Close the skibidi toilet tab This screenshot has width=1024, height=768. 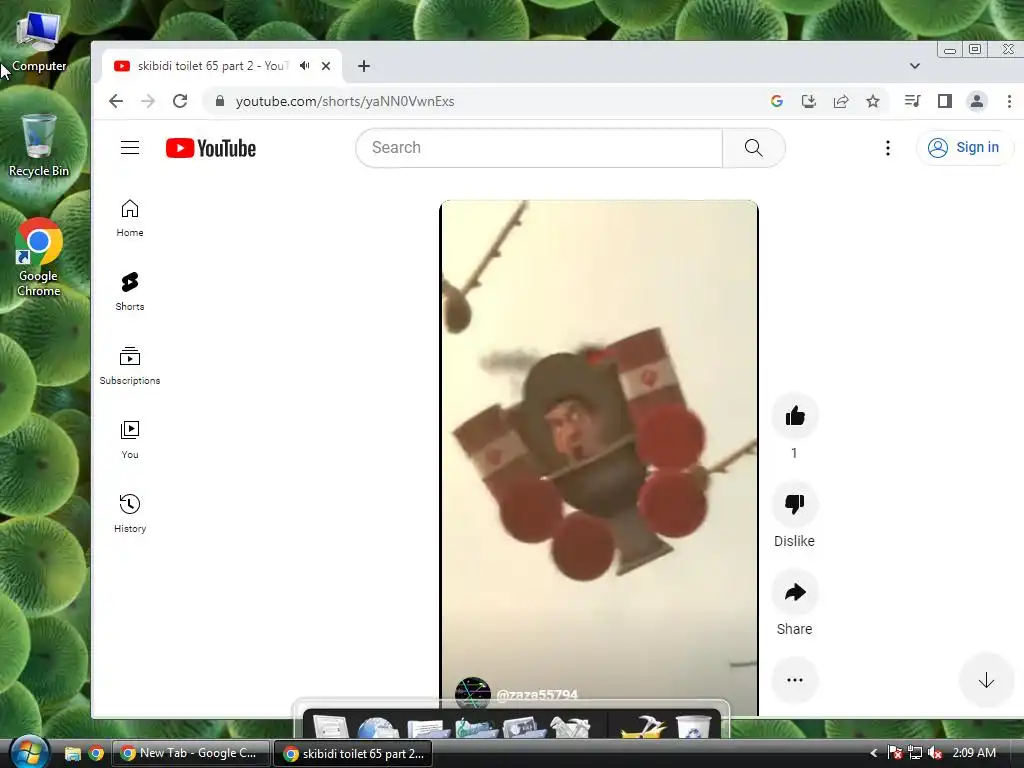click(x=326, y=66)
